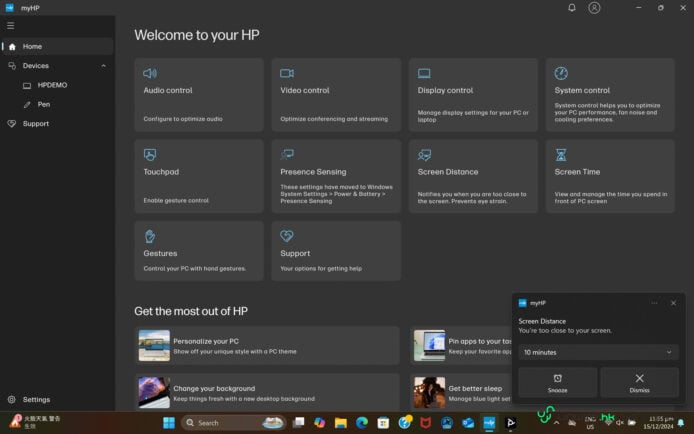
Task: Click the Touchpad card icon
Action: click(150, 155)
